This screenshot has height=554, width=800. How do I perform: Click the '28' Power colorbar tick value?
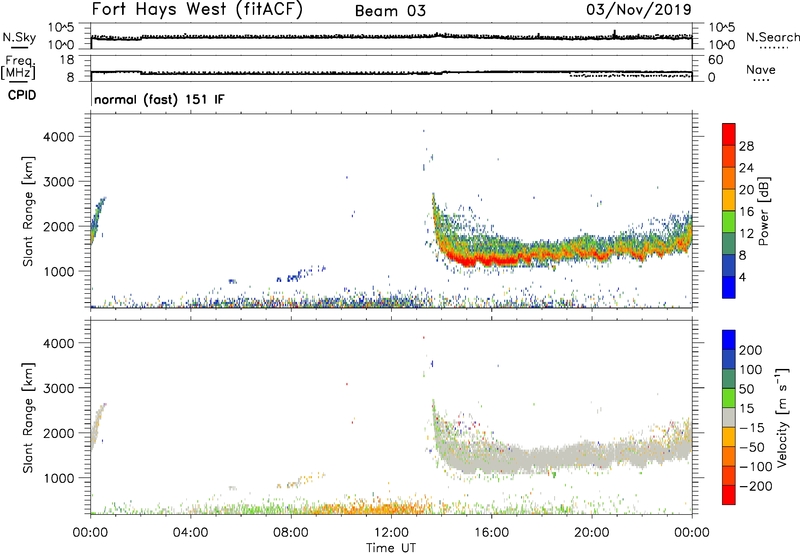tap(746, 146)
